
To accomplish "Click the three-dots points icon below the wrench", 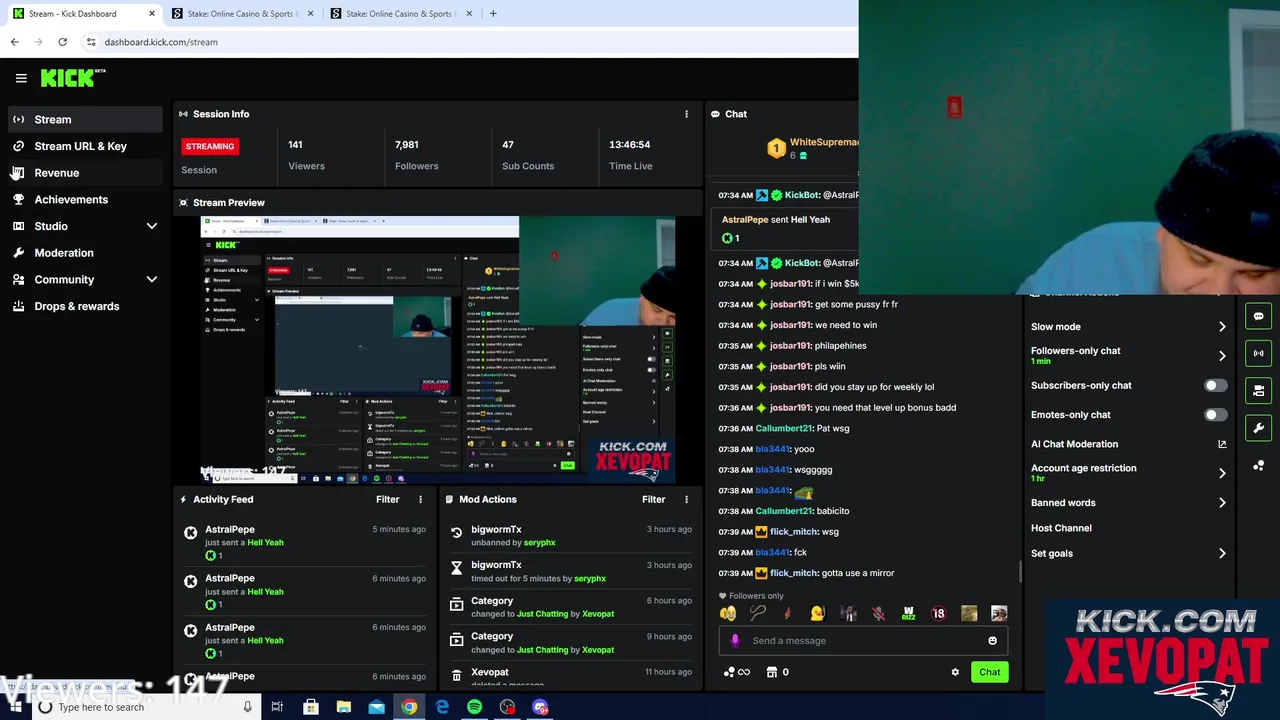I will [1258, 465].
